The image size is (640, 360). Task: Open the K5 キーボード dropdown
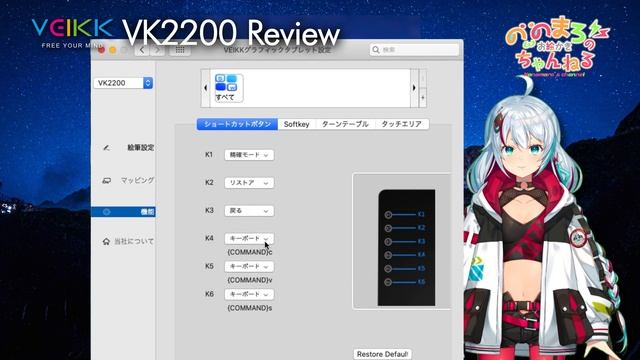coord(249,267)
